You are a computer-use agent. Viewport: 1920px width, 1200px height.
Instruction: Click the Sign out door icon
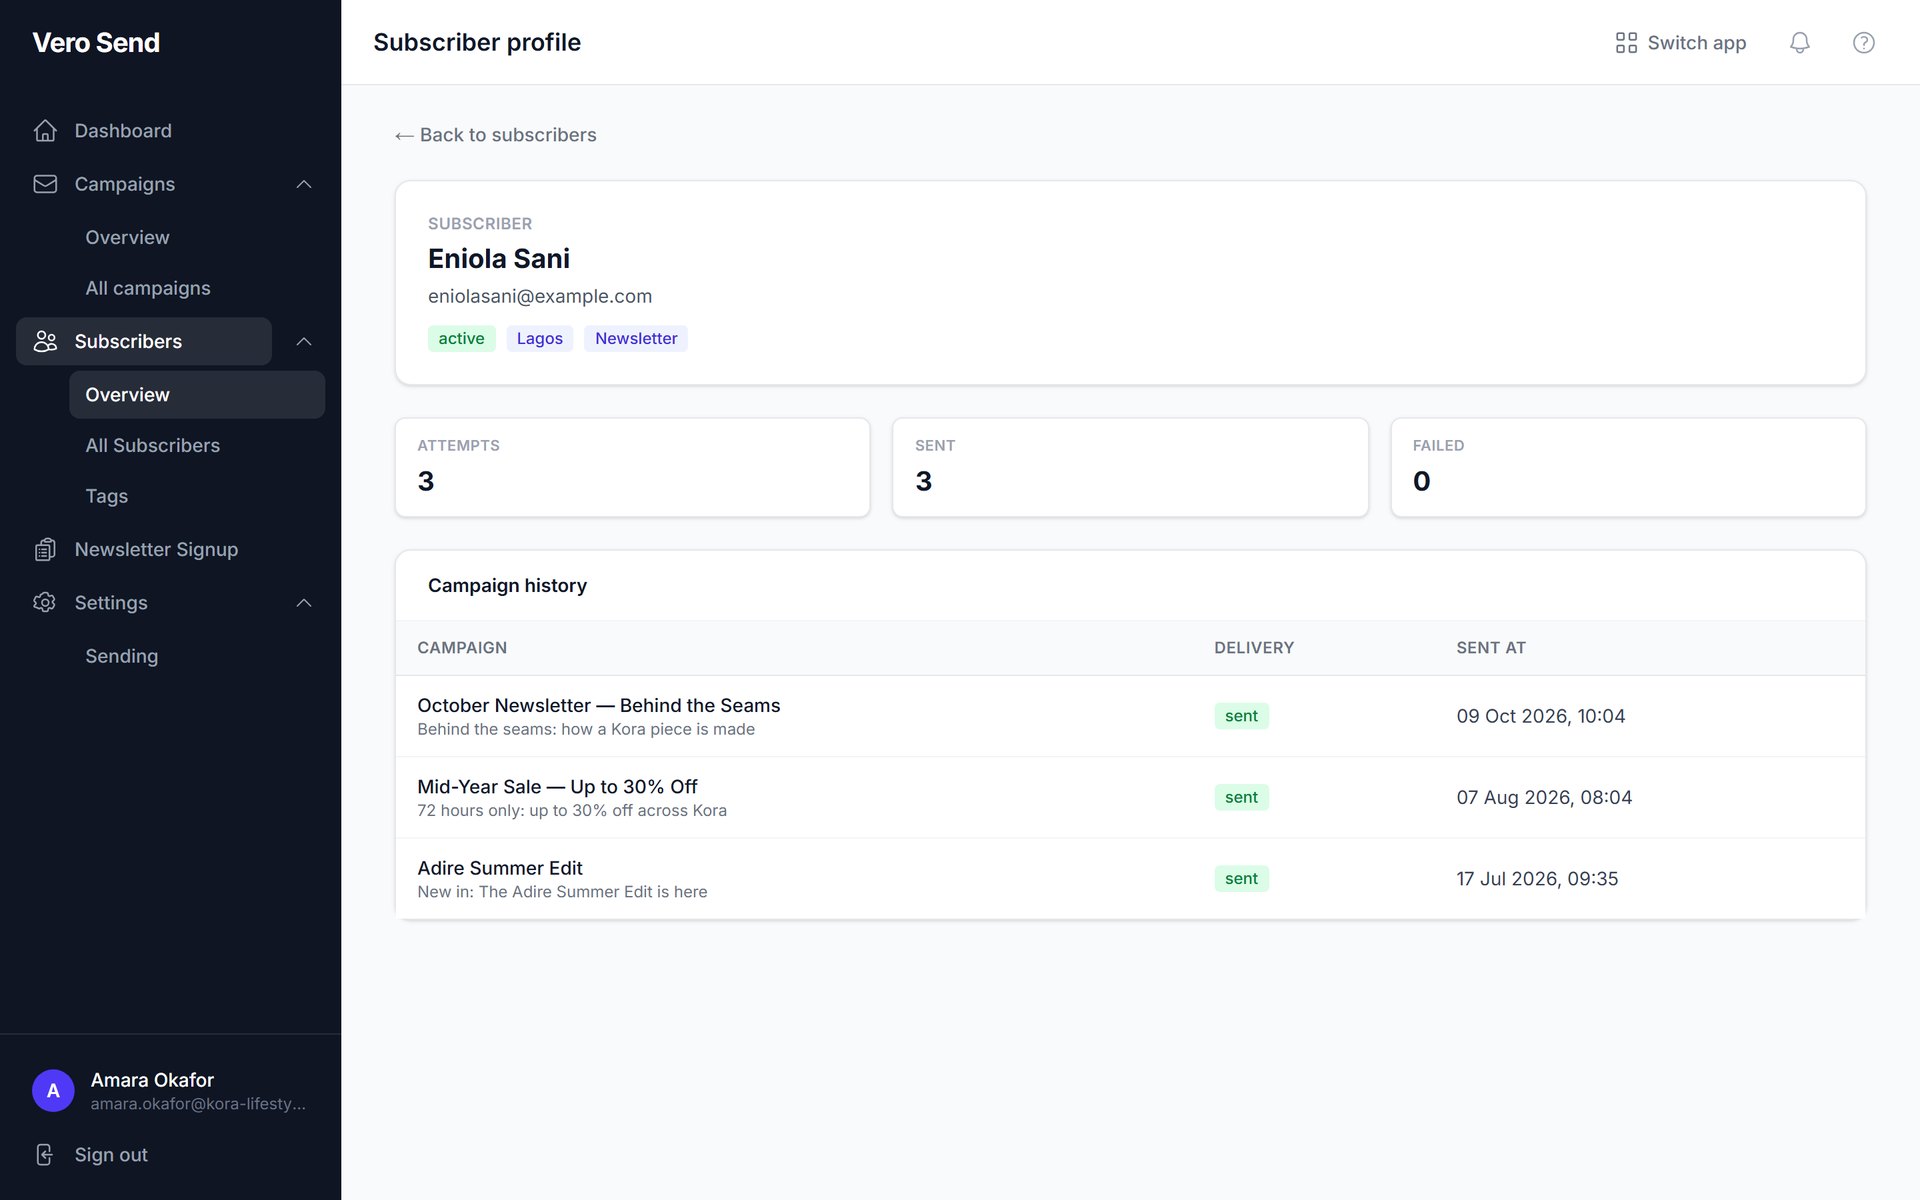click(x=45, y=1155)
